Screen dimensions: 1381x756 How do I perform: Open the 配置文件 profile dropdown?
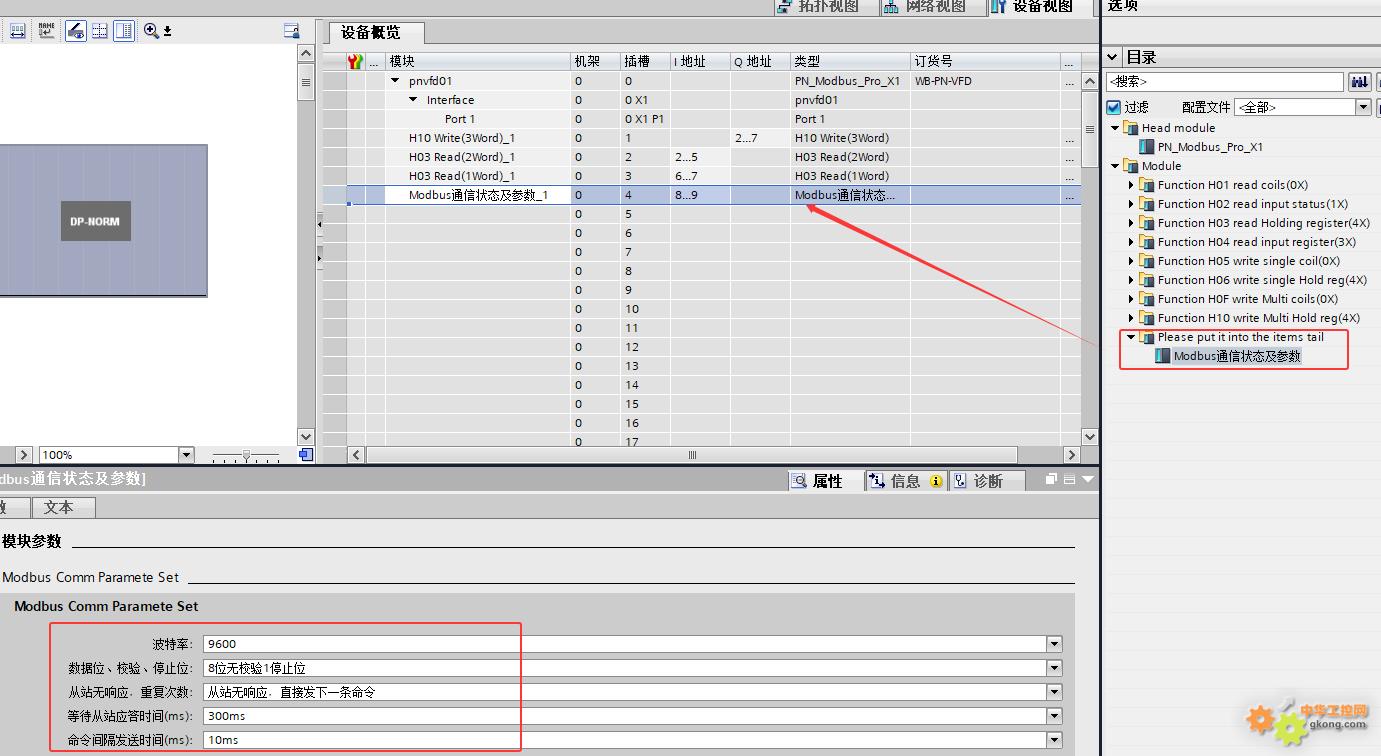pyautogui.click(x=1362, y=107)
